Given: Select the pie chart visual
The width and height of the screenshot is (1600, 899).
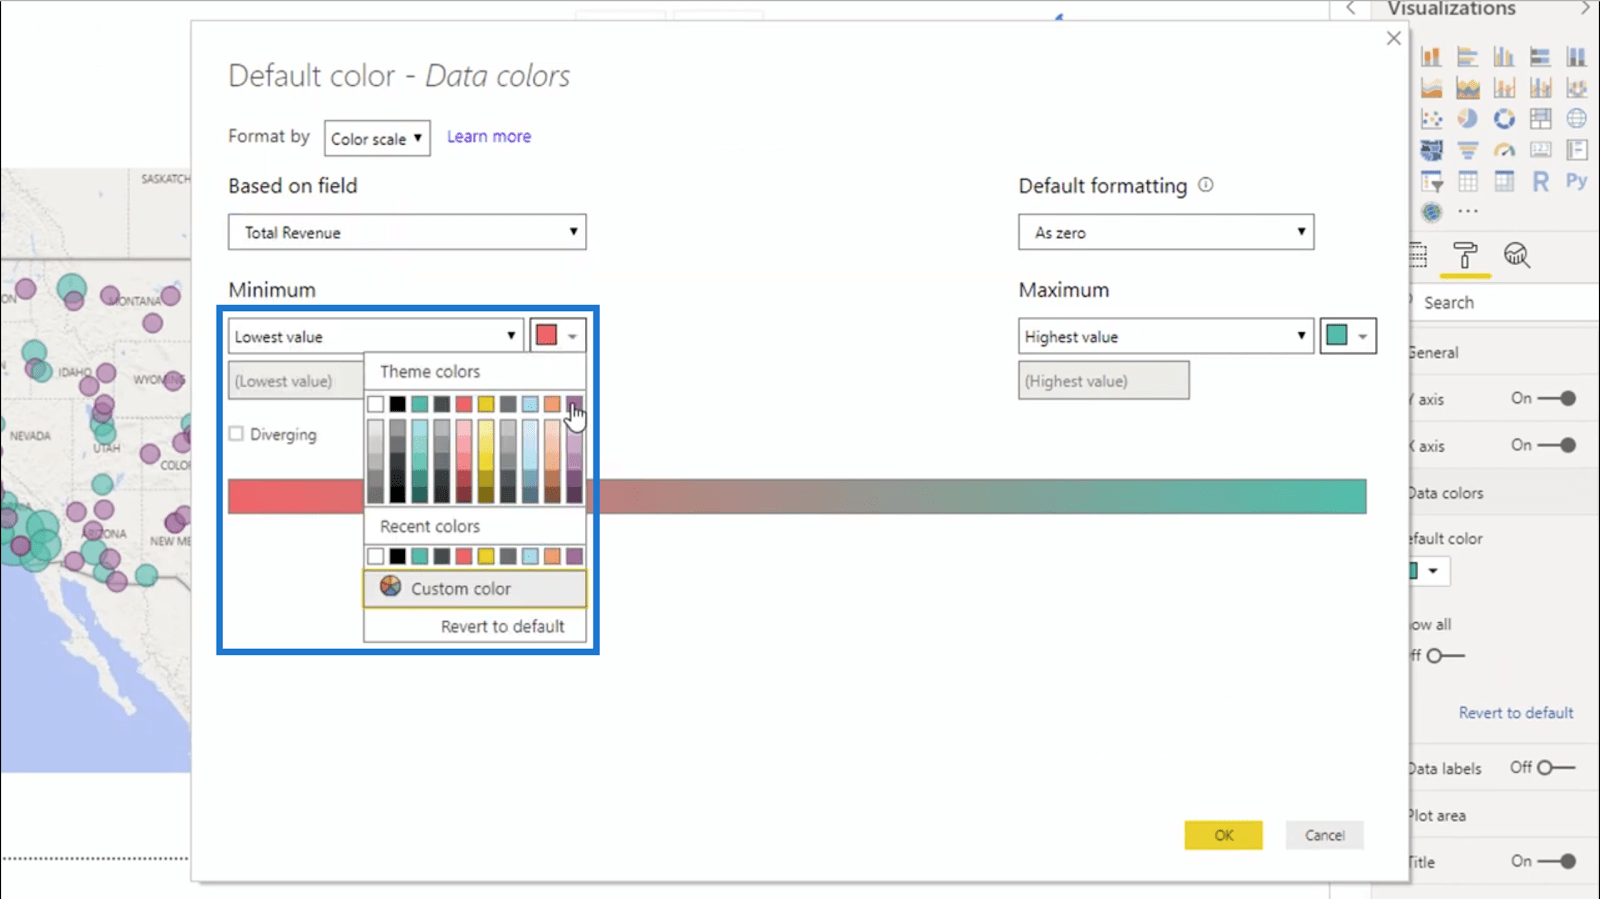Looking at the screenshot, I should click(1467, 119).
